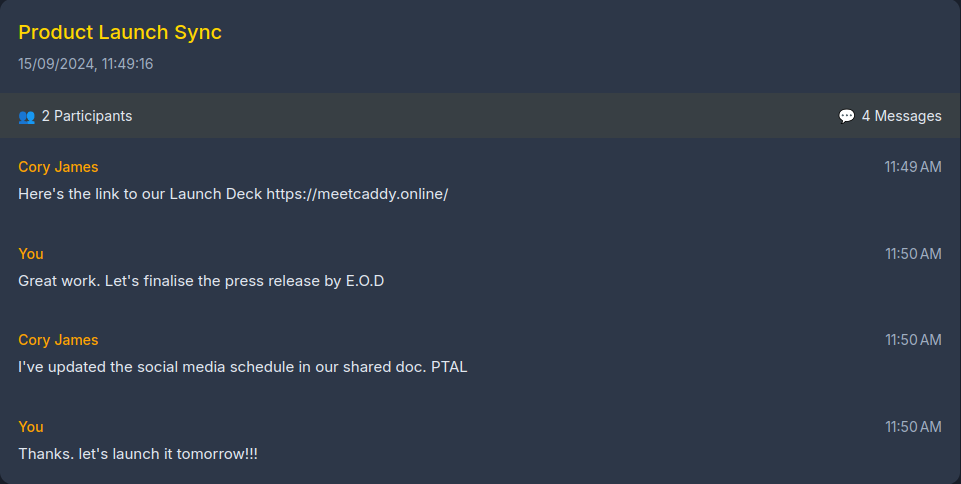Image resolution: width=961 pixels, height=484 pixels.
Task: Click "You" sender name on the last message
Action: pyautogui.click(x=31, y=427)
